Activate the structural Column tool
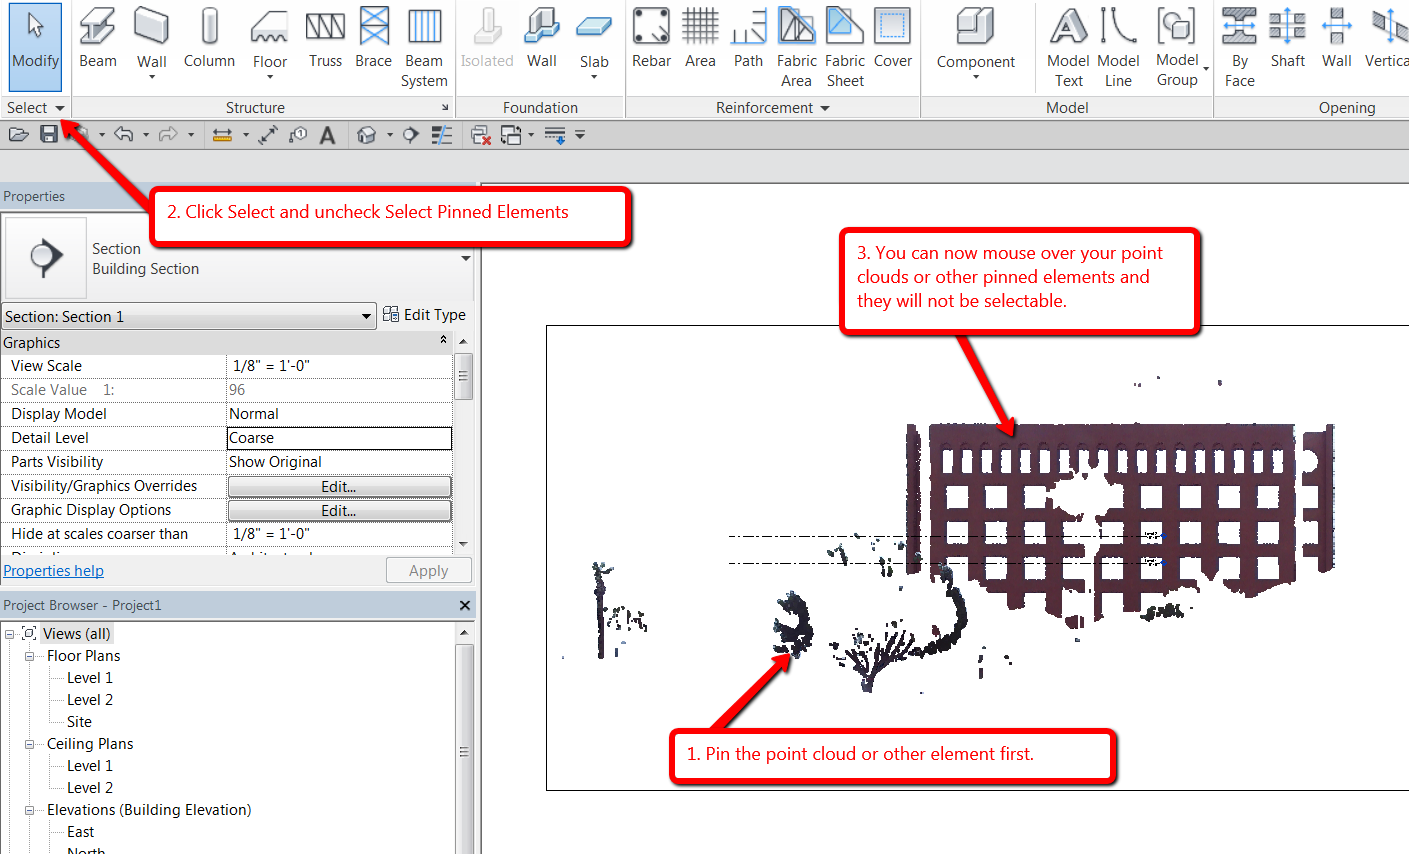The image size is (1409, 854). [208, 40]
